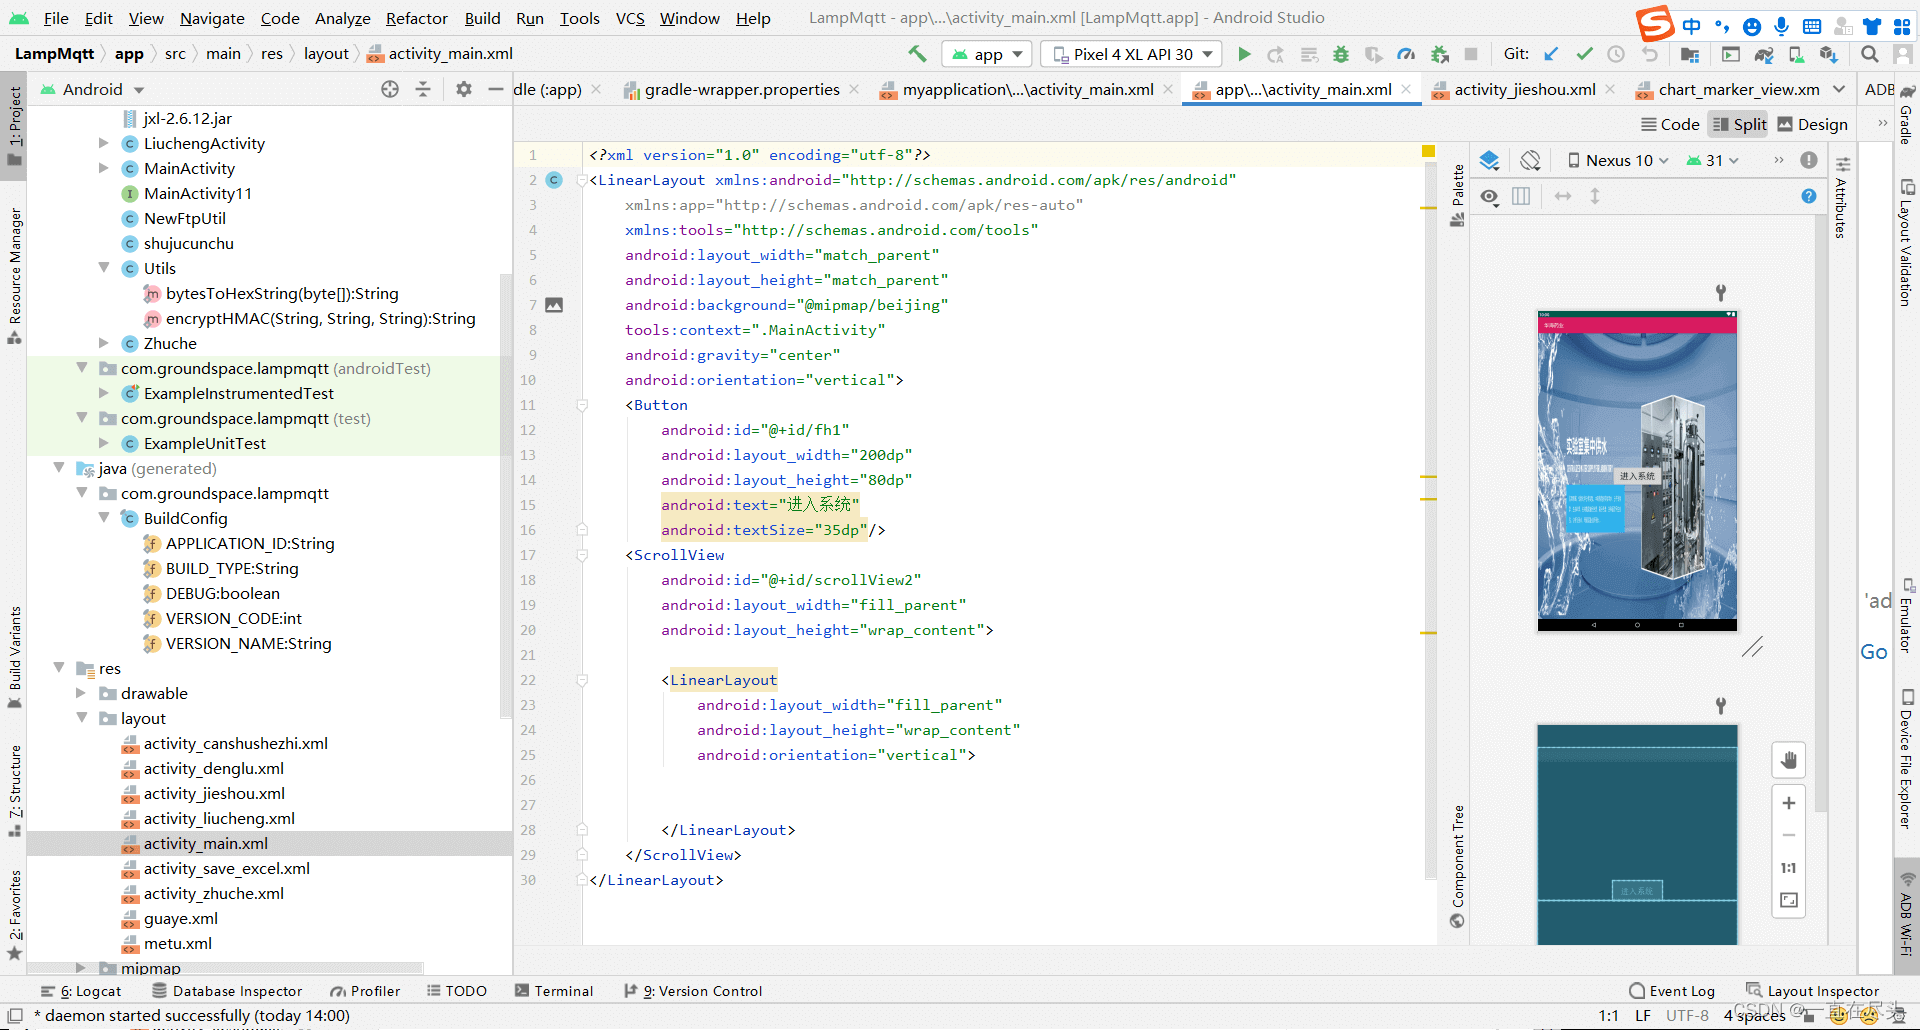Collapse all in Project panel
Screen dimensions: 1920x1030
point(423,89)
